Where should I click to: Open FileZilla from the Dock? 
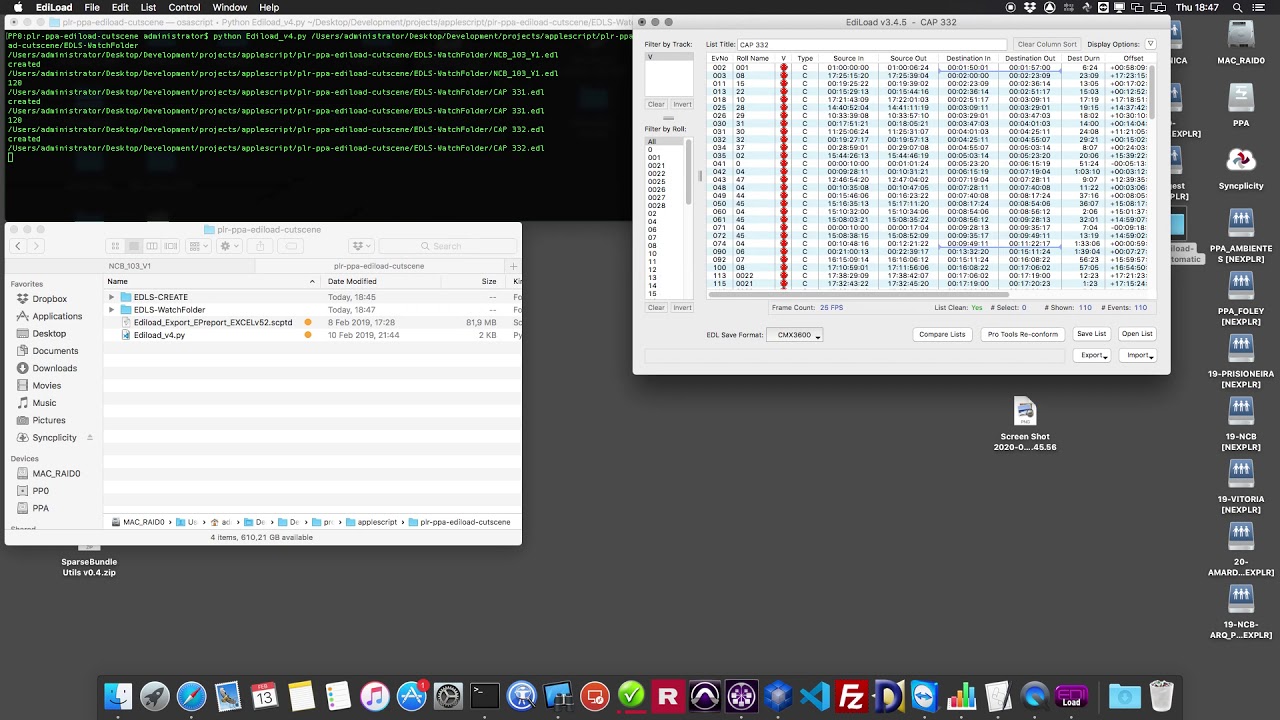pos(852,696)
